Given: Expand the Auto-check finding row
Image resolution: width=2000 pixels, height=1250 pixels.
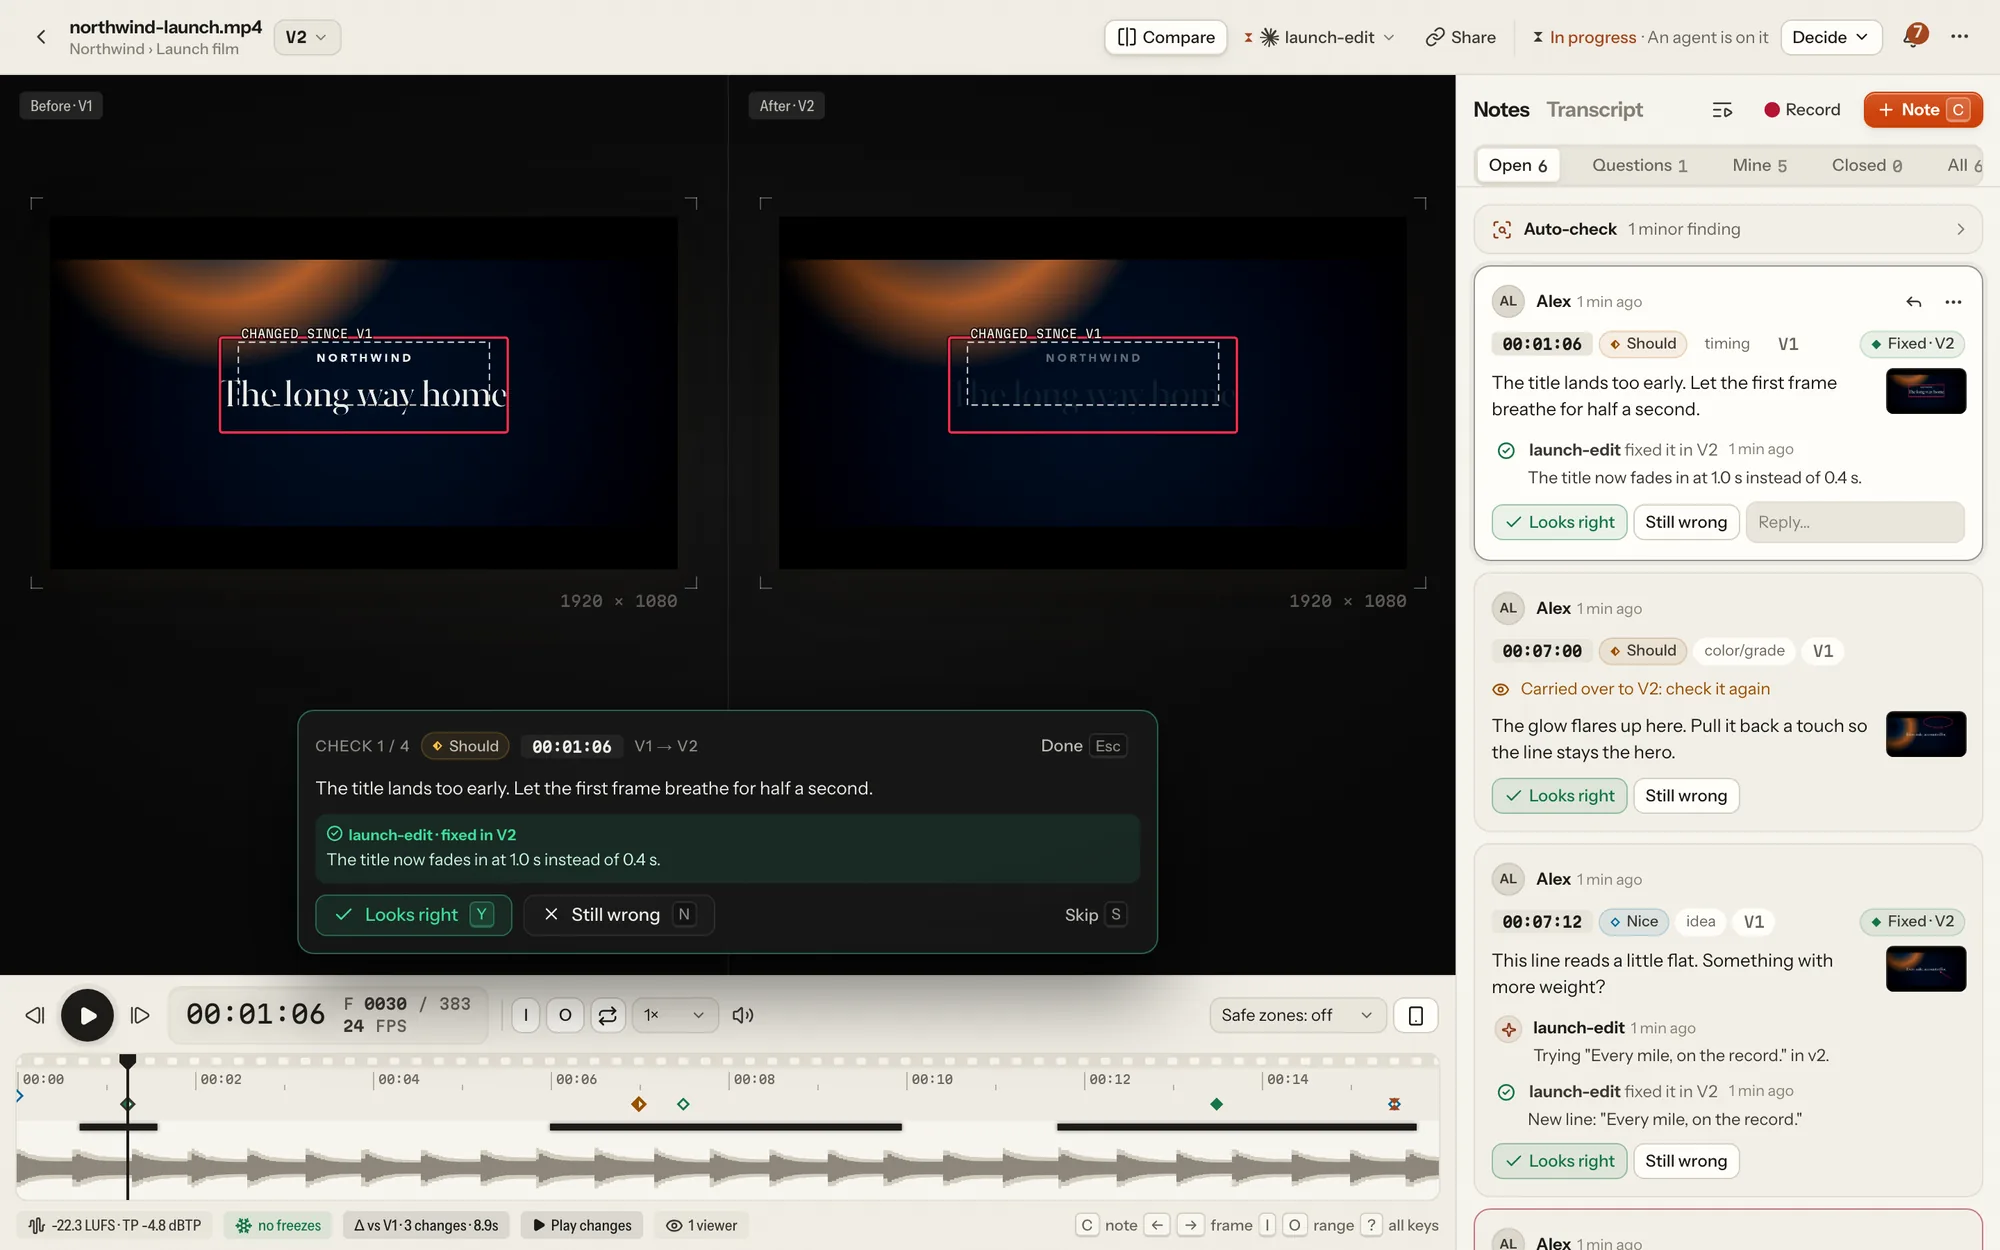Looking at the screenshot, I should click(x=1728, y=229).
